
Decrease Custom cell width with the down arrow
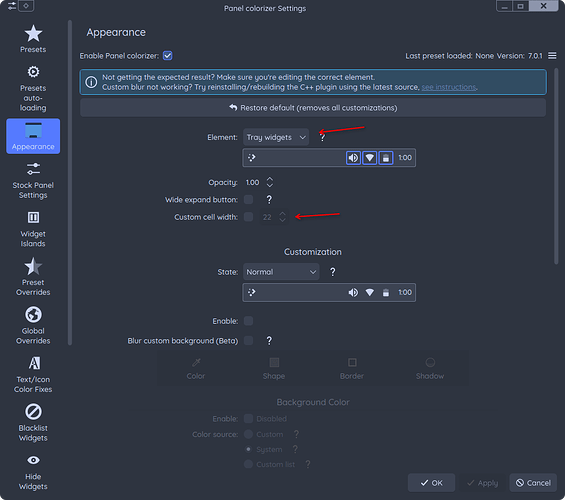(282, 220)
